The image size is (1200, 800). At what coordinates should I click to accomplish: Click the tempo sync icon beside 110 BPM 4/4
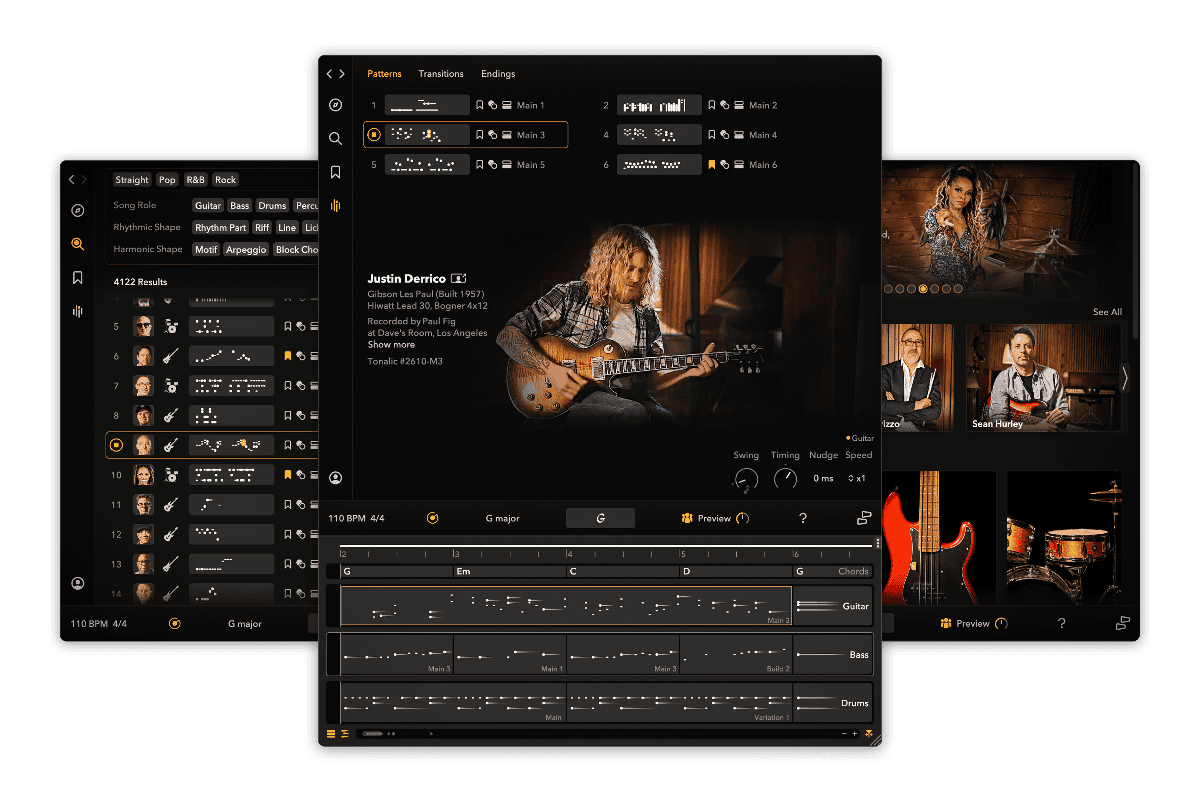click(432, 518)
